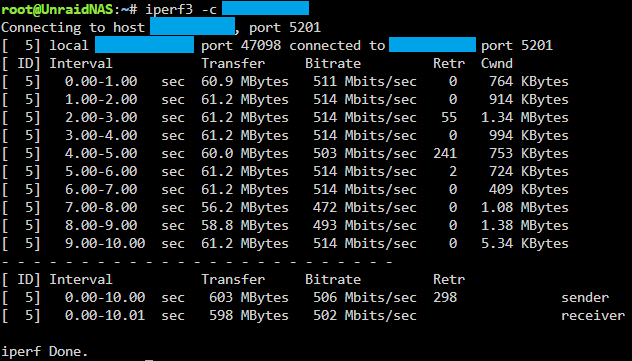Click the word 'sender' in summary
The width and height of the screenshot is (632, 361).
584,298
